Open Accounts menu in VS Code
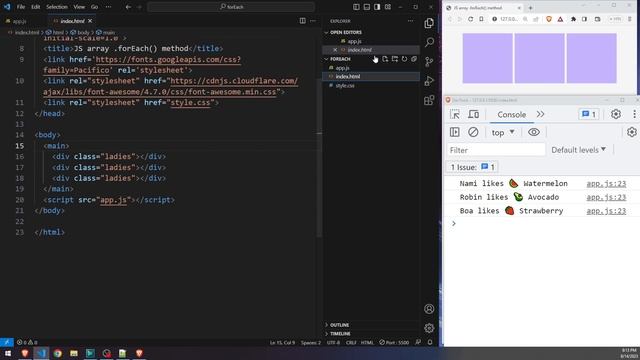This screenshot has height=360, width=640. [429, 309]
